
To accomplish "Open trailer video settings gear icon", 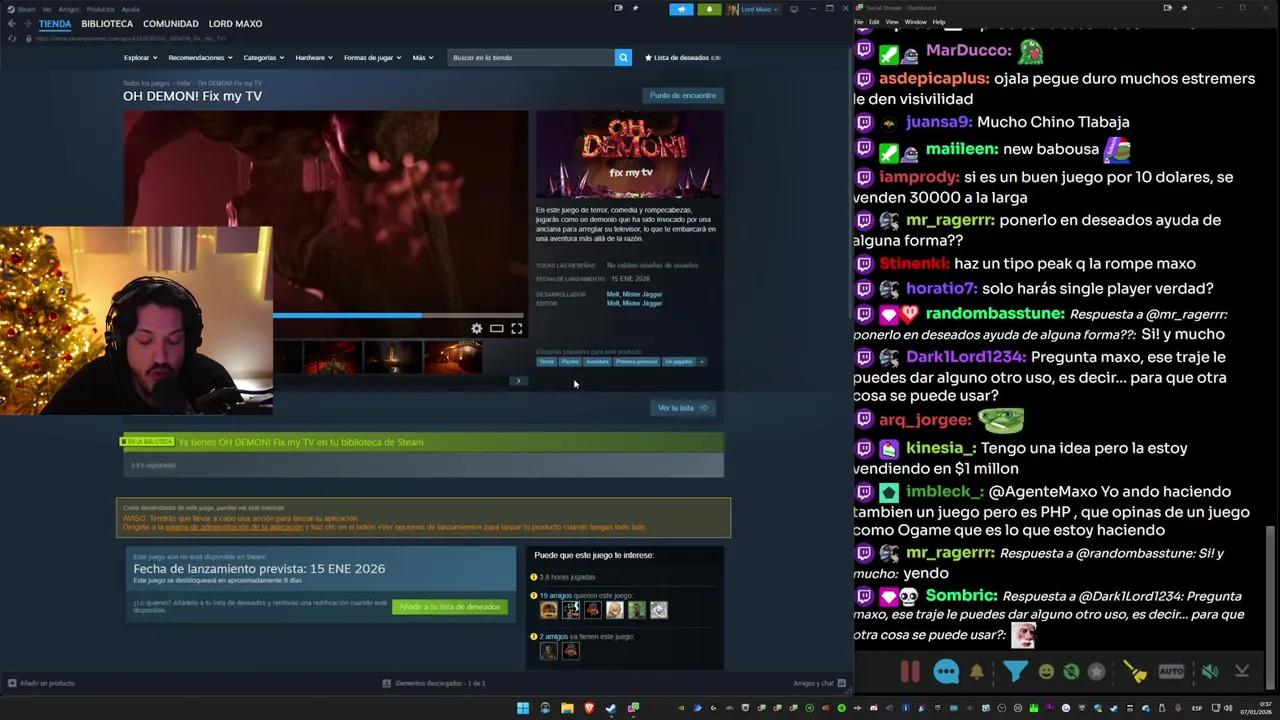I will tap(477, 329).
